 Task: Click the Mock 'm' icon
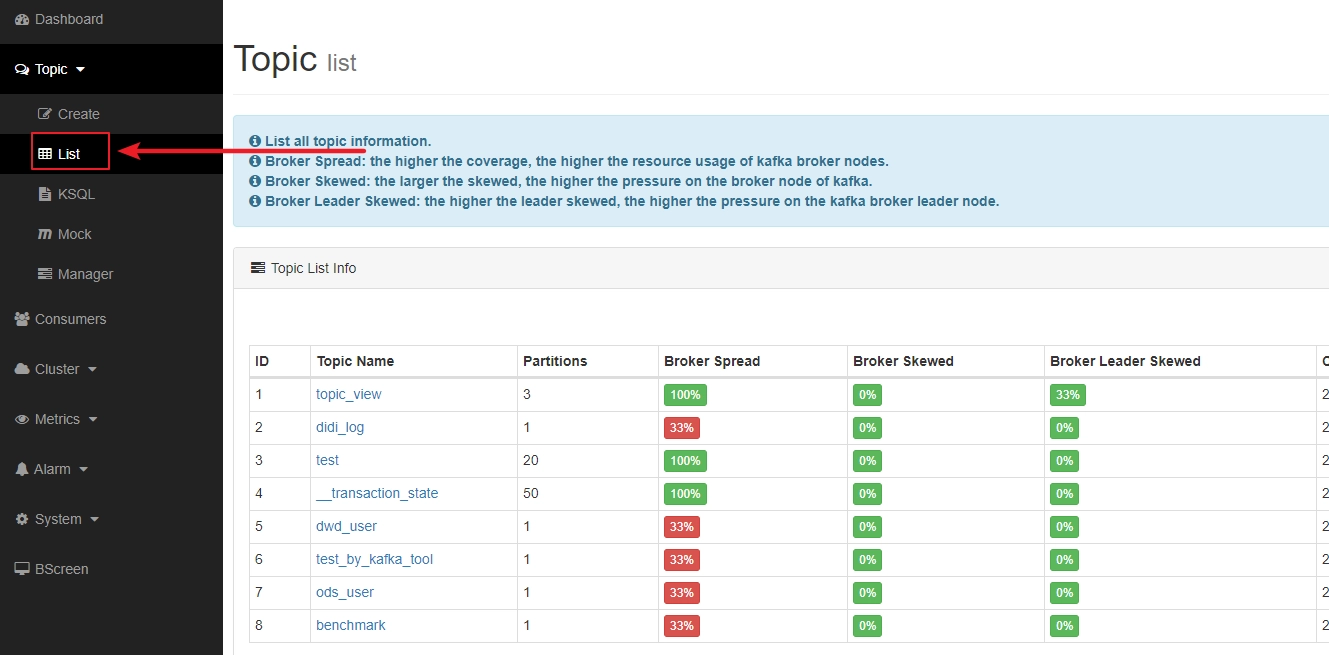point(45,234)
